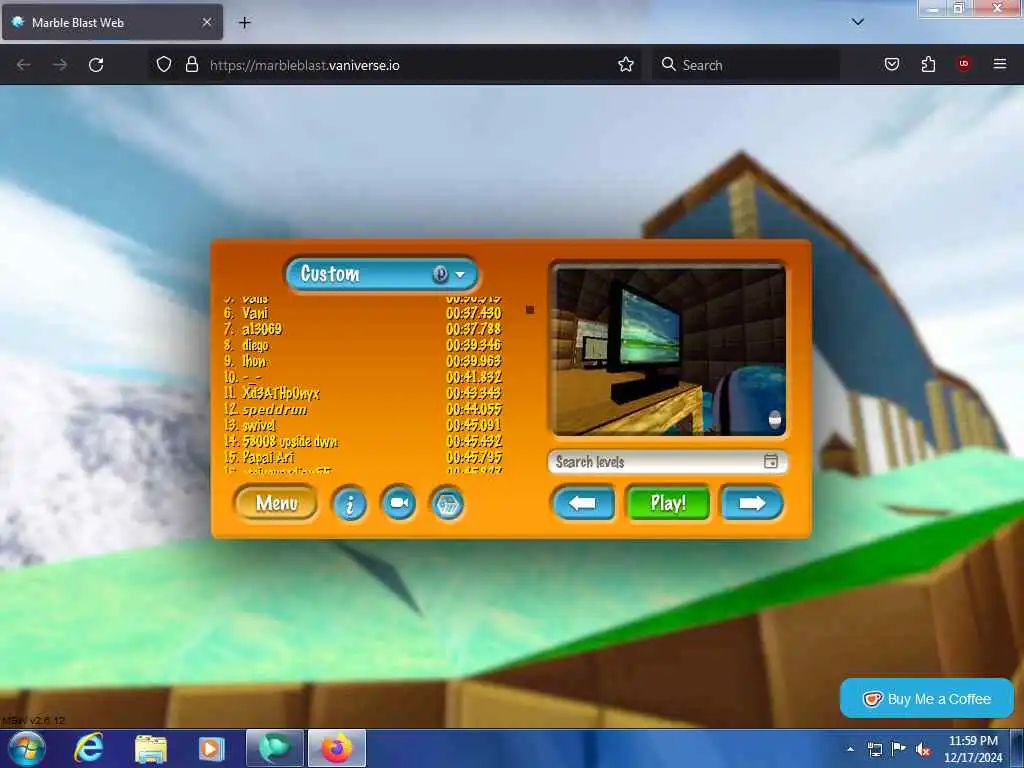Open the level info button
Viewport: 1024px width, 768px height.
click(x=350, y=504)
